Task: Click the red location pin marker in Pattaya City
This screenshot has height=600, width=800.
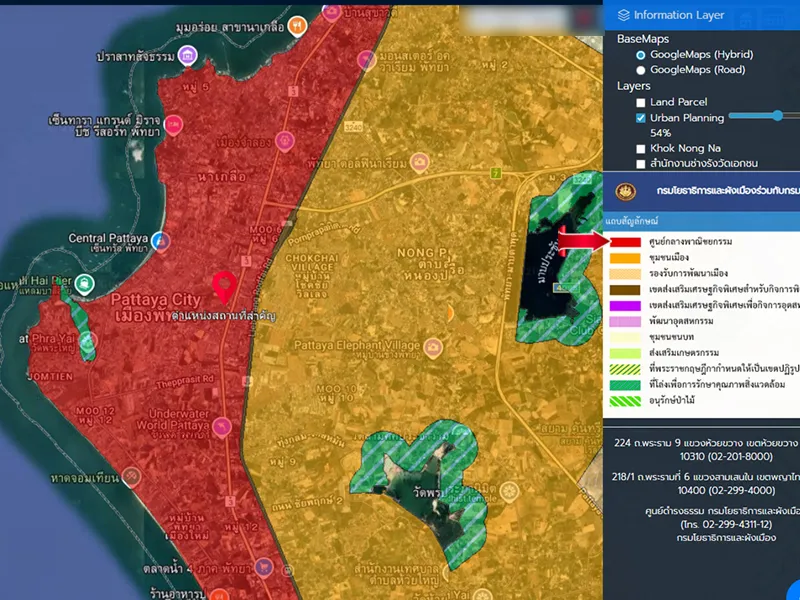Action: (x=224, y=287)
